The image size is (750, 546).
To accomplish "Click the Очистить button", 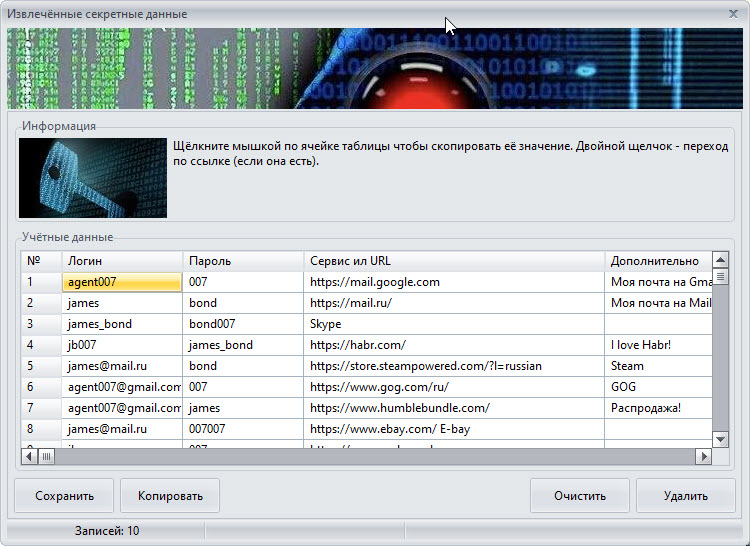I will pos(580,496).
